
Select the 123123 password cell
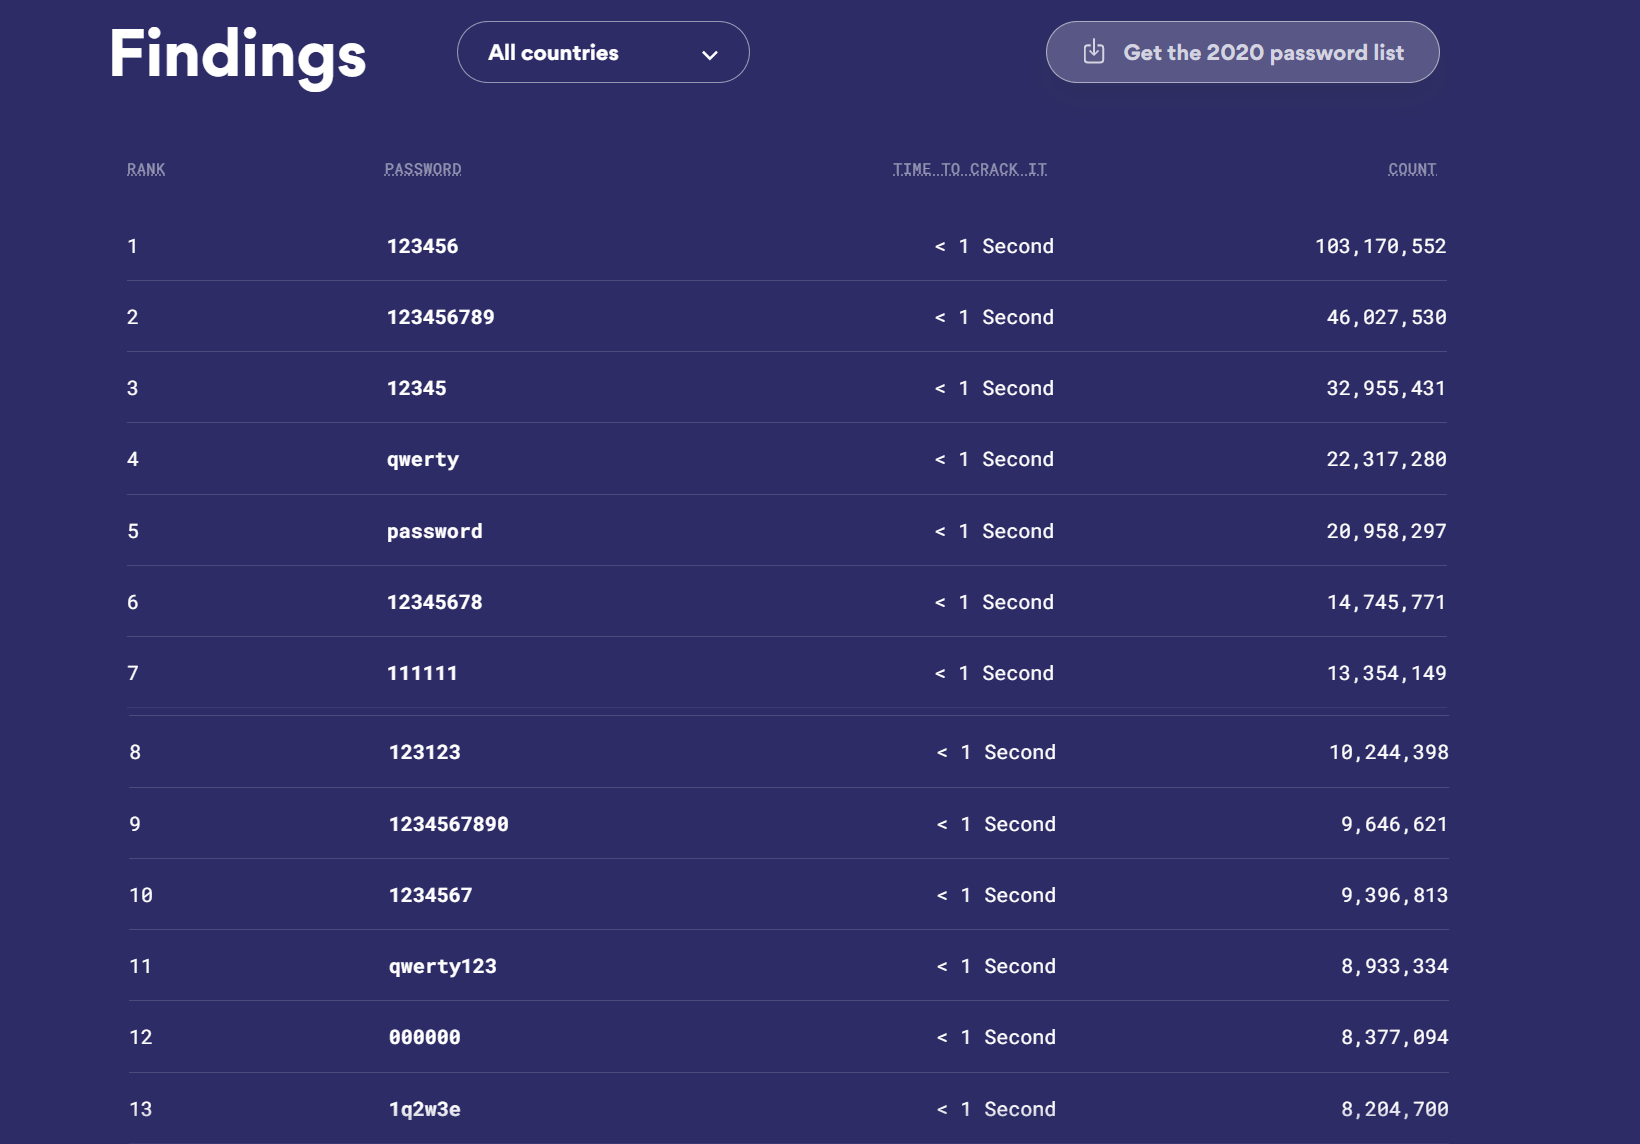[x=425, y=752]
